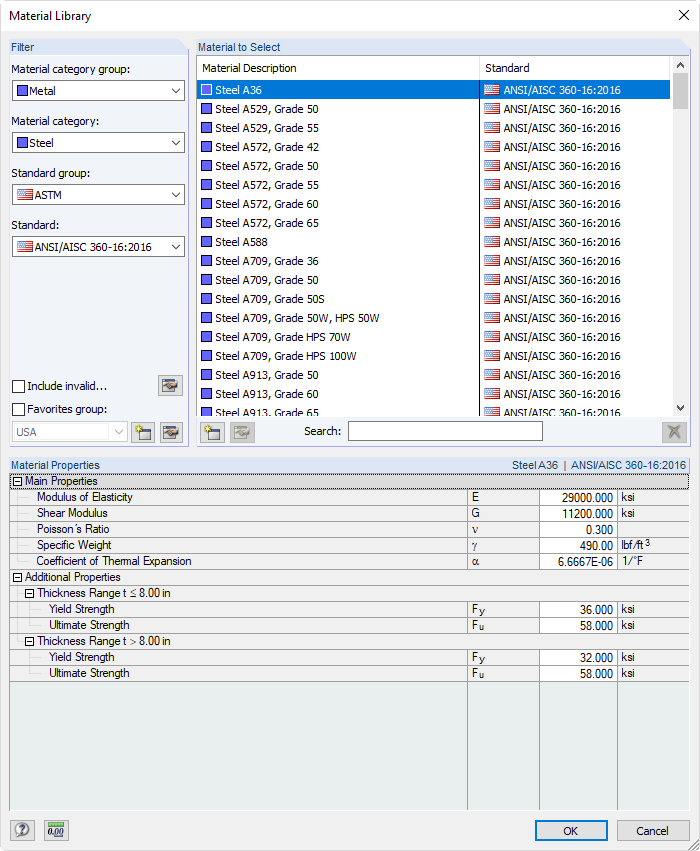The image size is (700, 851).
Task: Click Modulus of Elasticity value 29000.000
Action: click(578, 498)
